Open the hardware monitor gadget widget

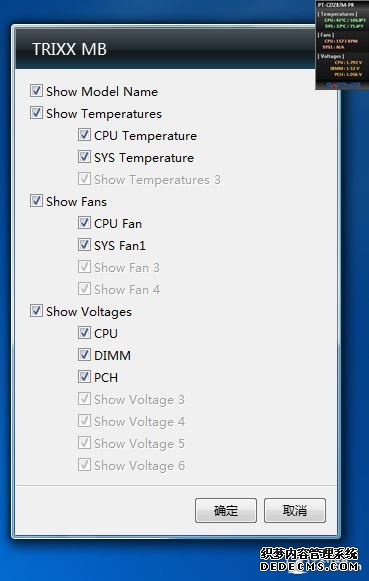(x=341, y=45)
